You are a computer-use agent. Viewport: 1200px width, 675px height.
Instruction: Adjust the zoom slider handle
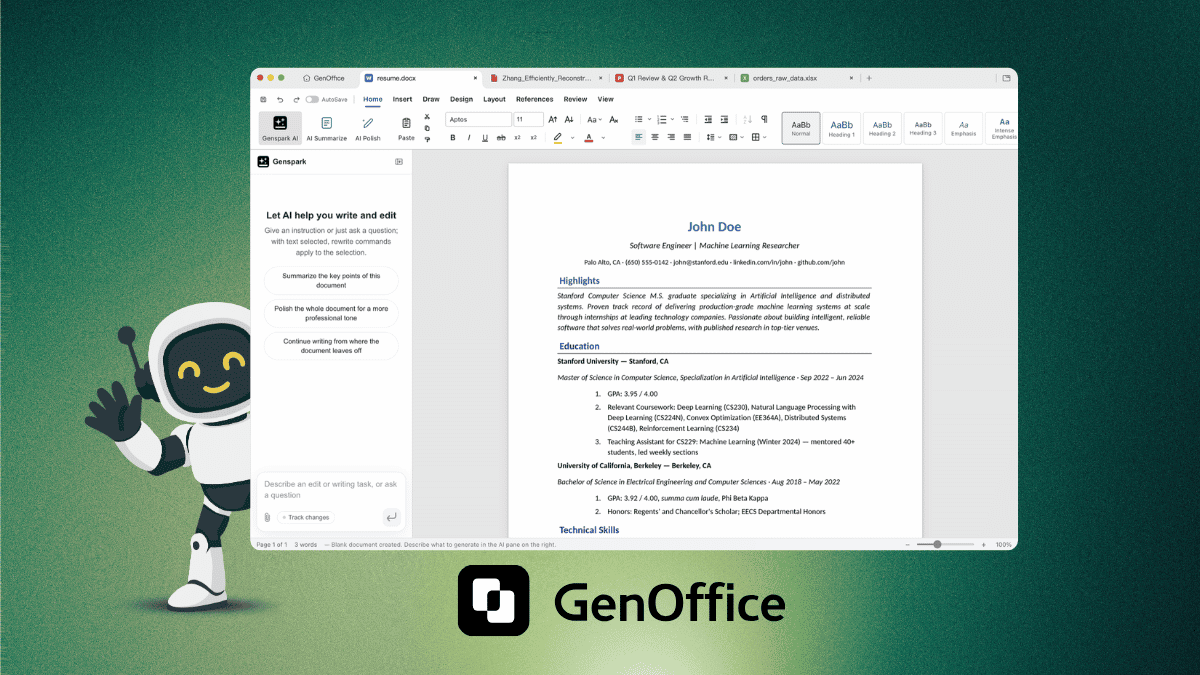[x=937, y=544]
